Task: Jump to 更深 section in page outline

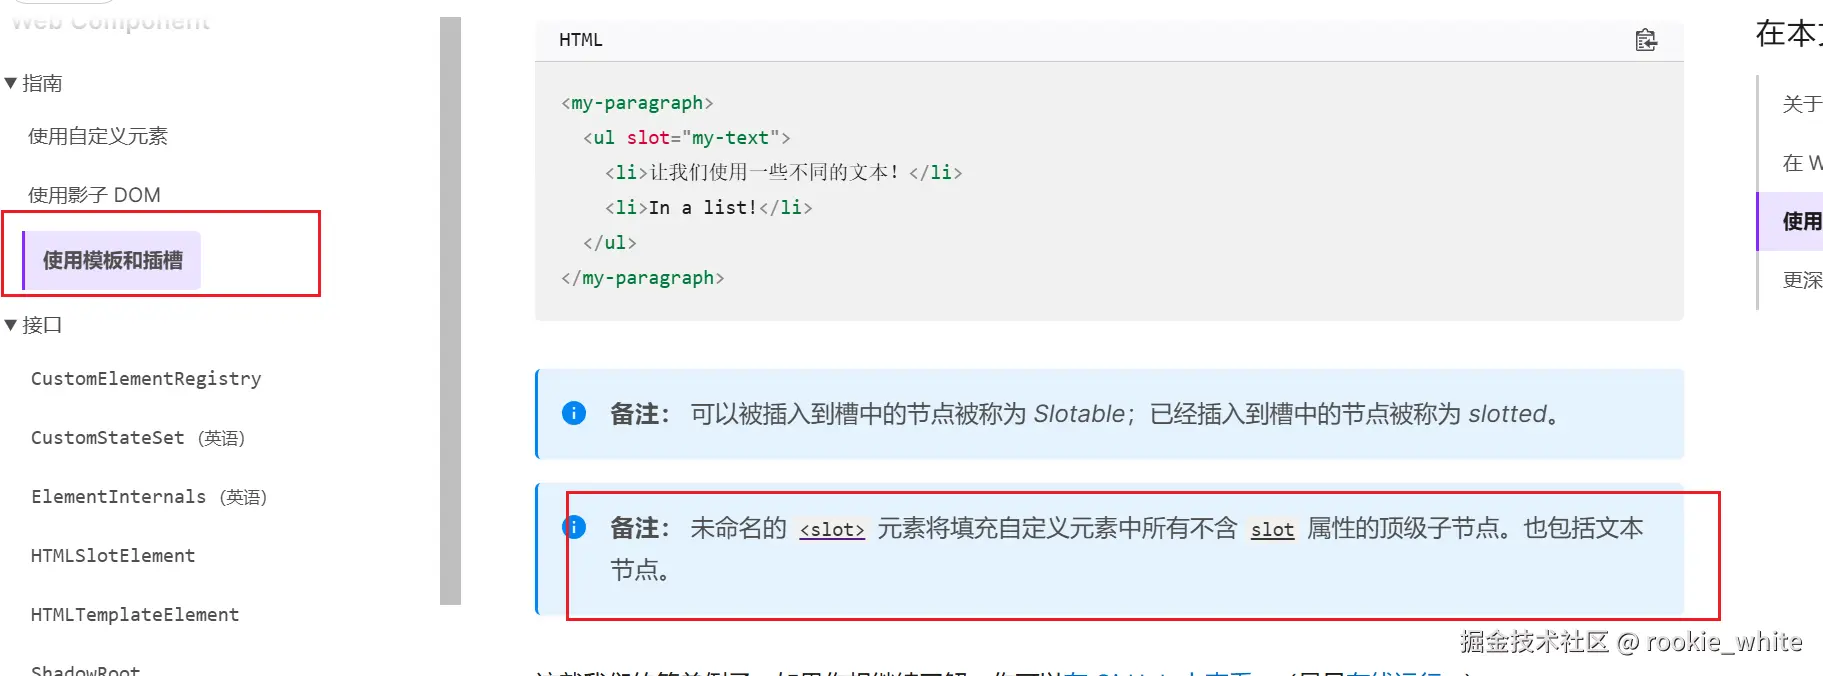Action: [x=1801, y=280]
